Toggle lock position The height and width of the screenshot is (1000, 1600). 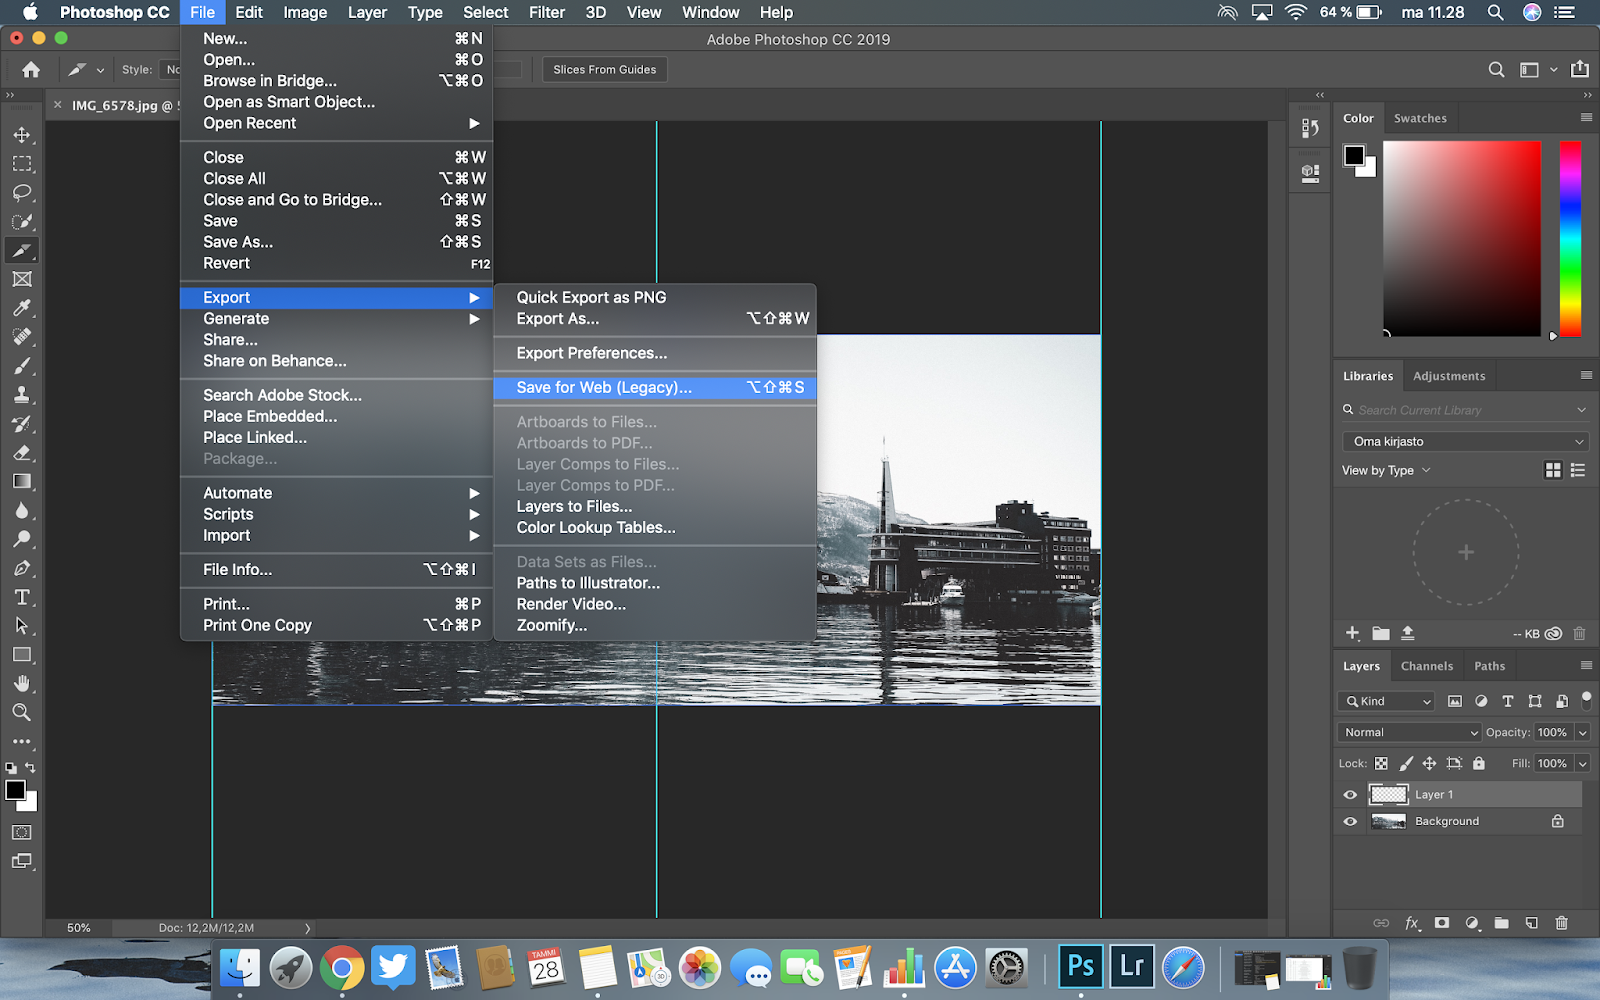tap(1429, 763)
